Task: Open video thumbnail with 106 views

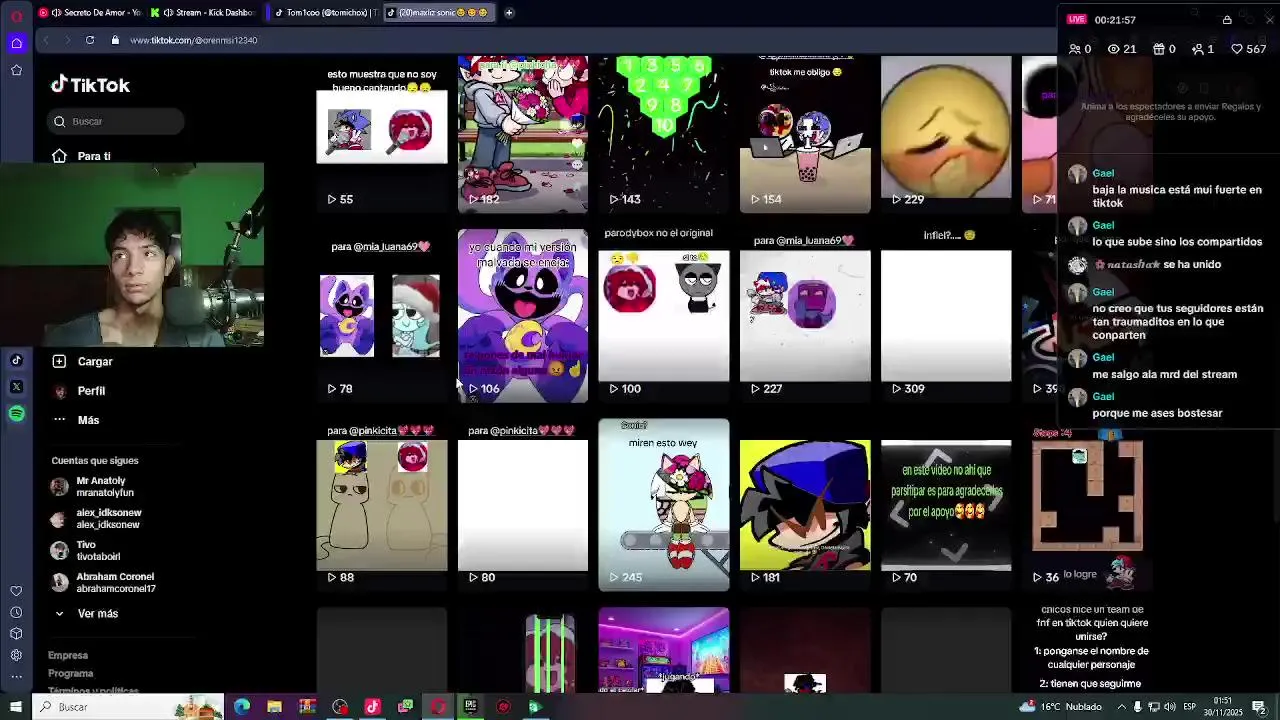Action: 523,316
